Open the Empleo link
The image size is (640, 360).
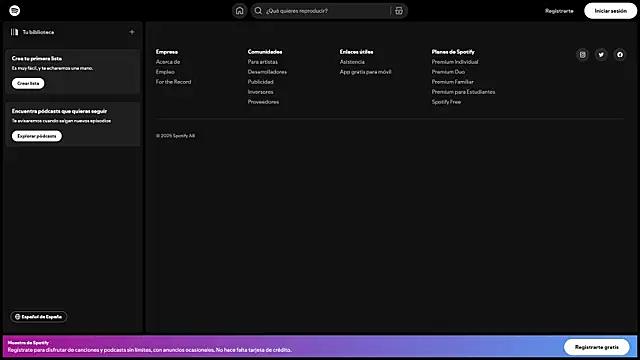[165, 72]
